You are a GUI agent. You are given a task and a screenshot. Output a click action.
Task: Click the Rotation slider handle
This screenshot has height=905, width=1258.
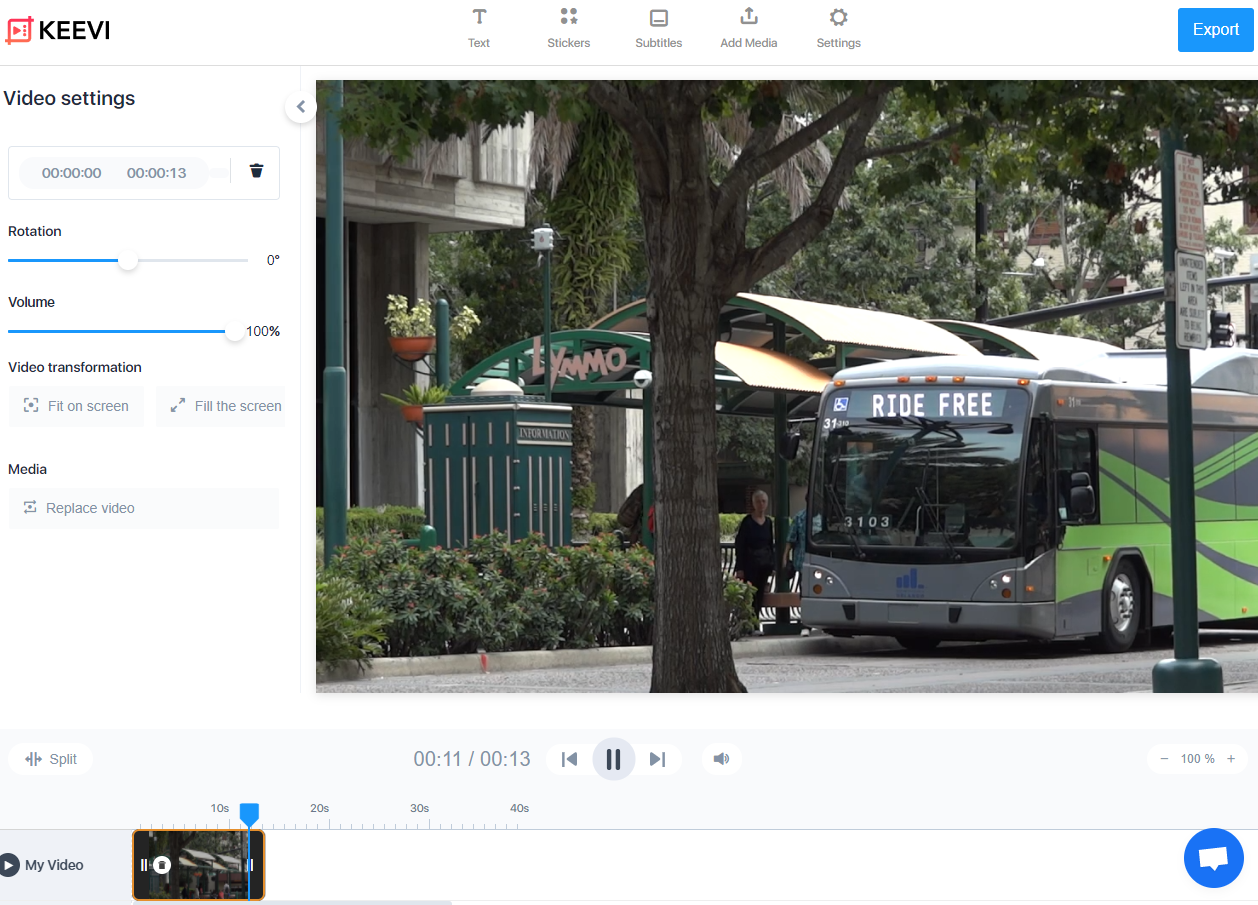click(128, 260)
